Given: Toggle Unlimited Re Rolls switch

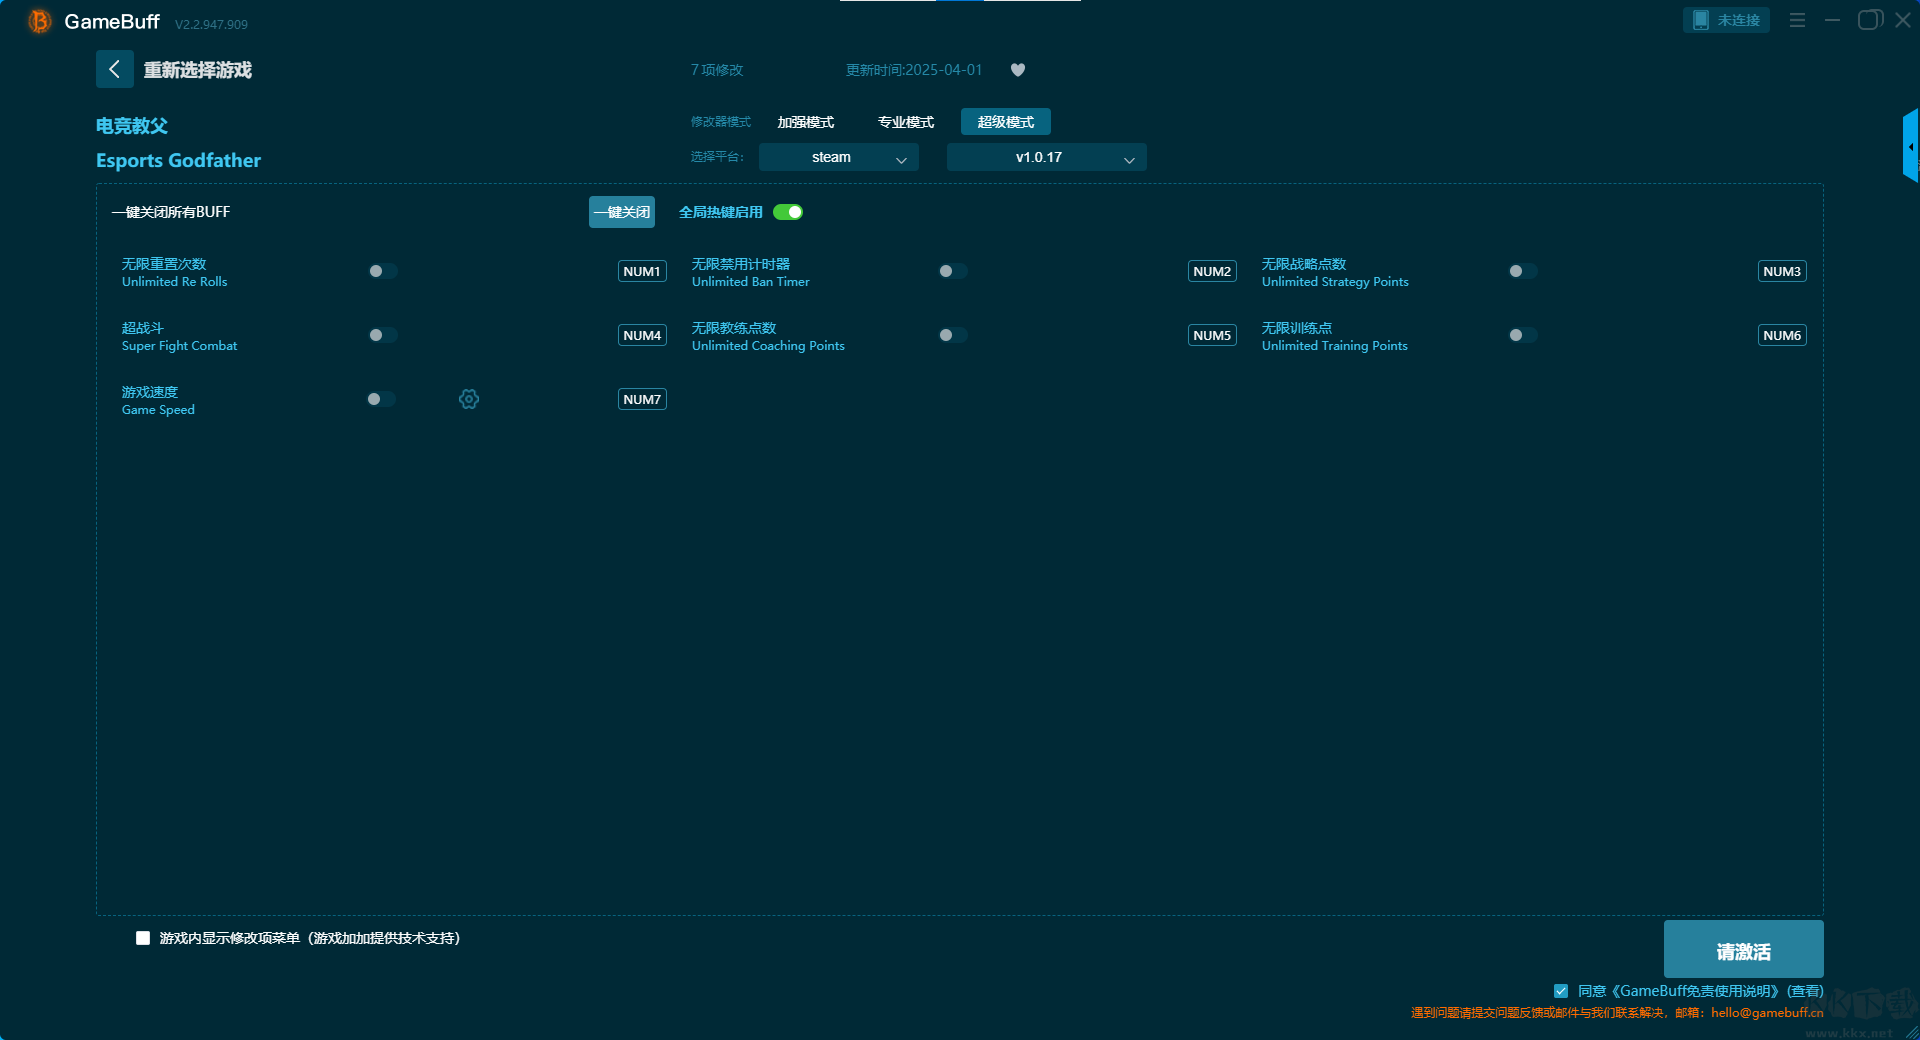Looking at the screenshot, I should point(382,271).
